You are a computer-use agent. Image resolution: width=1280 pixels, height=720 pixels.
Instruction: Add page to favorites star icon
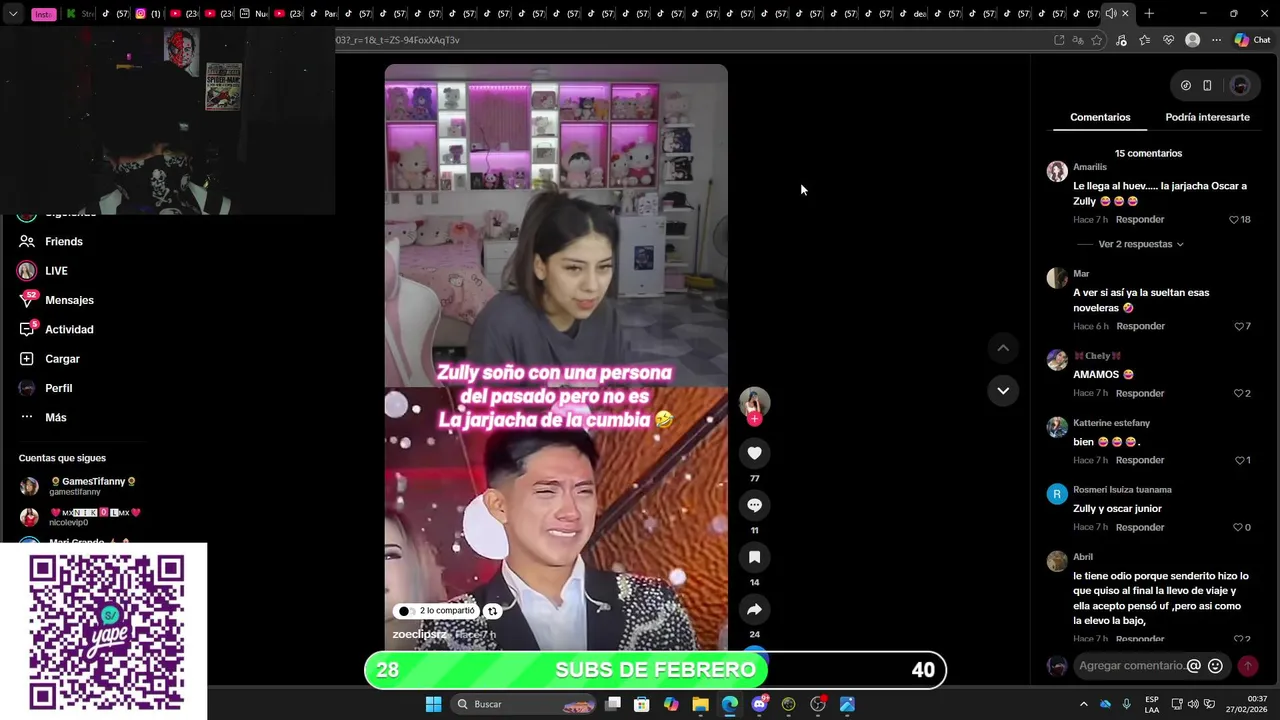pyautogui.click(x=1097, y=40)
